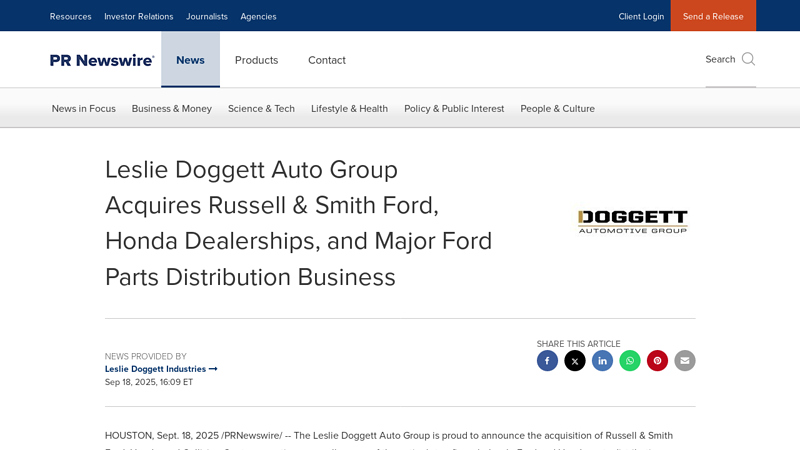The width and height of the screenshot is (800, 450).
Task: Open the Agencies page
Action: [258, 16]
